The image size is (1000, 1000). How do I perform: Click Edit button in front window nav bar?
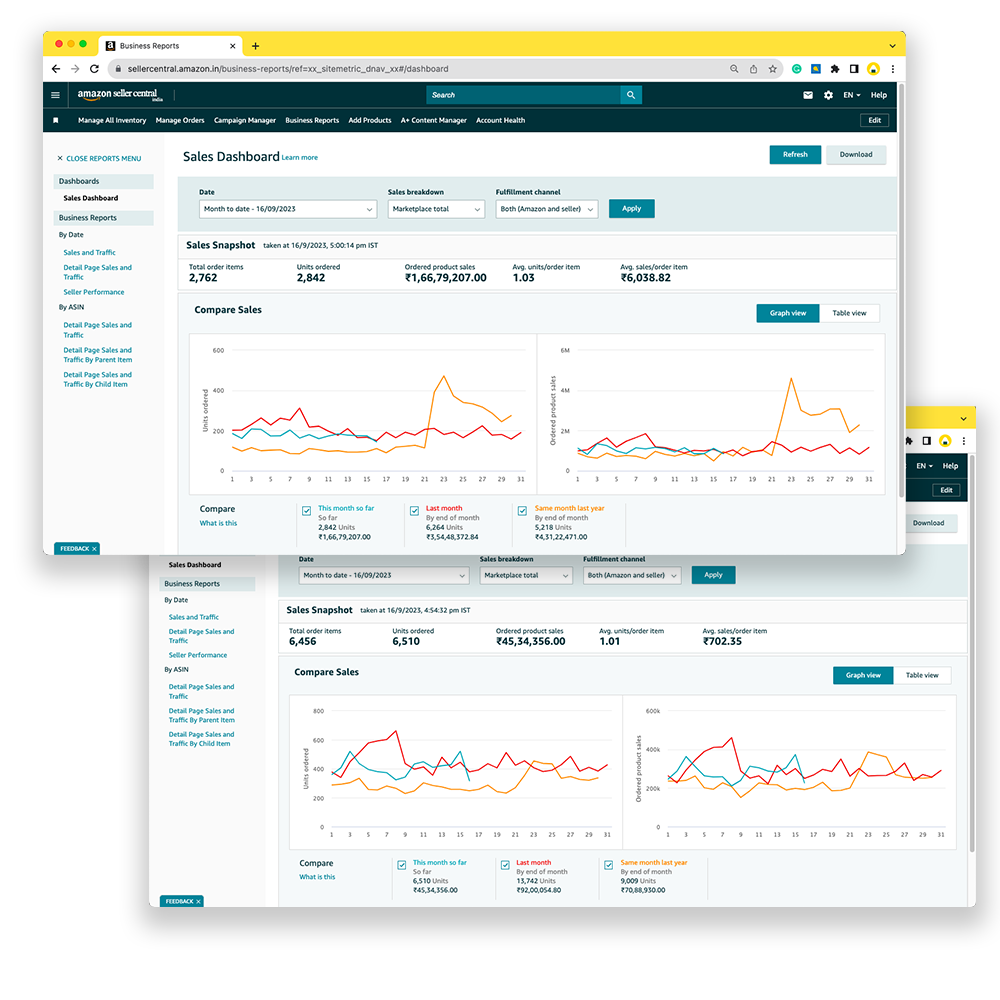point(874,120)
